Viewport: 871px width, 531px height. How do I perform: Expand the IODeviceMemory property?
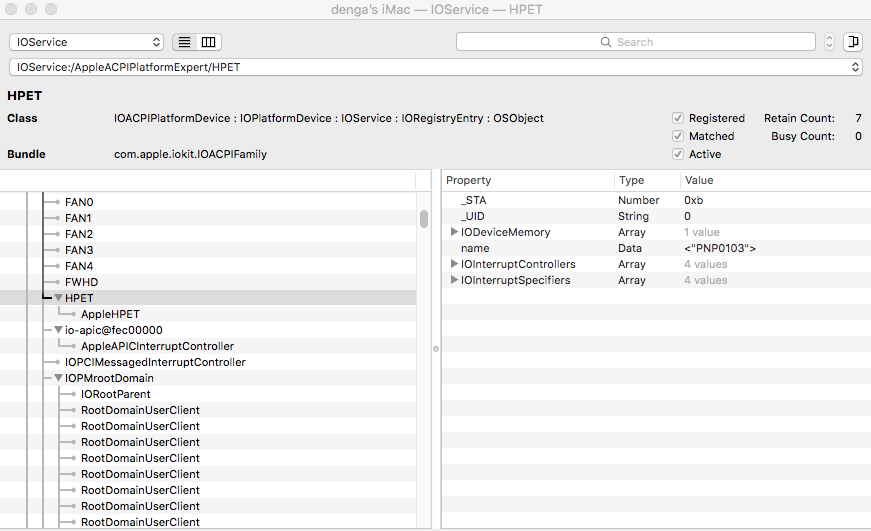[454, 232]
